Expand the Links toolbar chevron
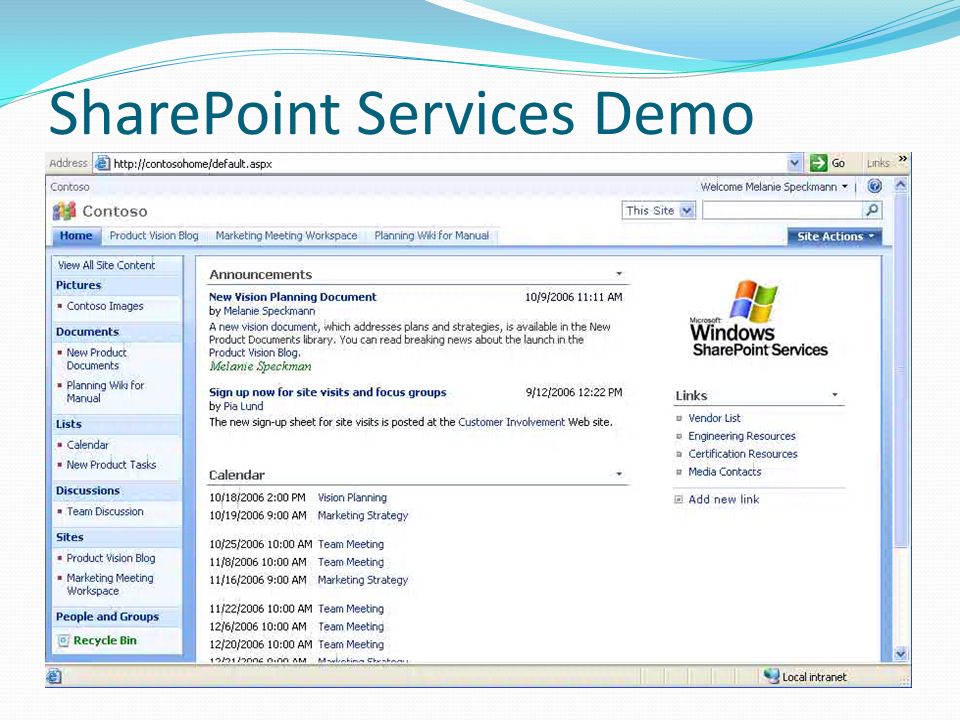Image resolution: width=960 pixels, height=720 pixels. [x=902, y=159]
